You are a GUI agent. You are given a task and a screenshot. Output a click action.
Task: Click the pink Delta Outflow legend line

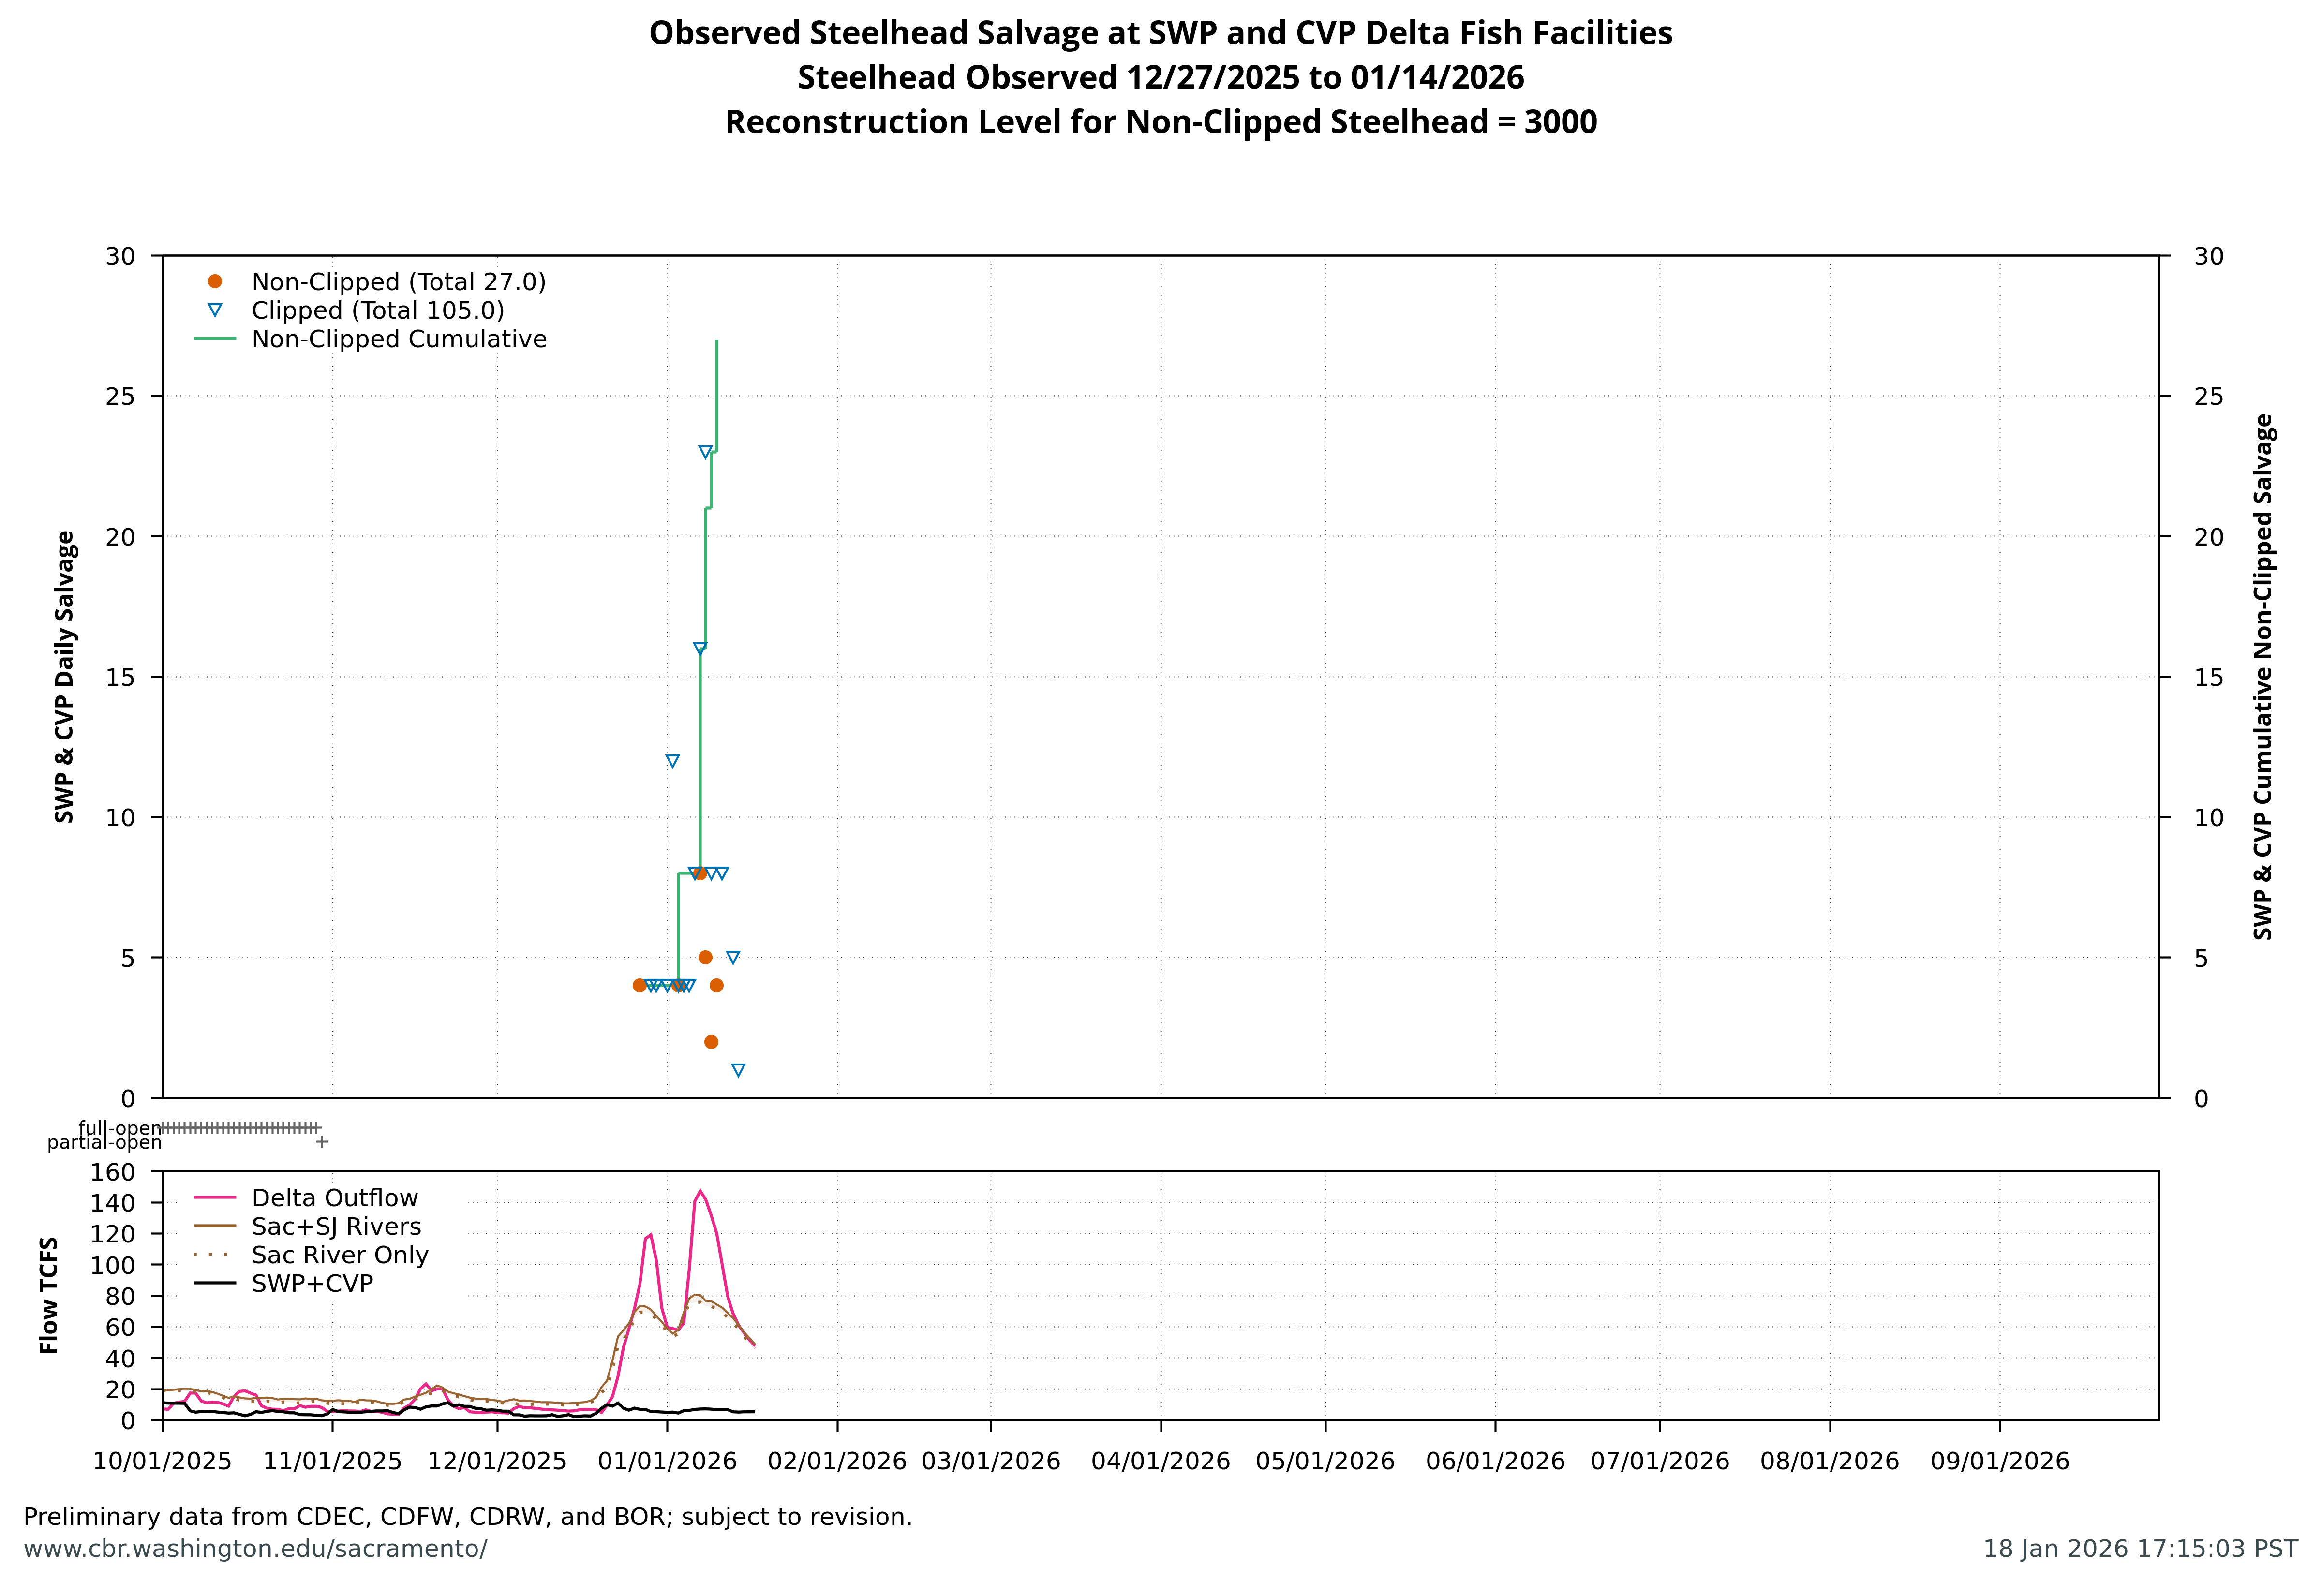(x=214, y=1197)
